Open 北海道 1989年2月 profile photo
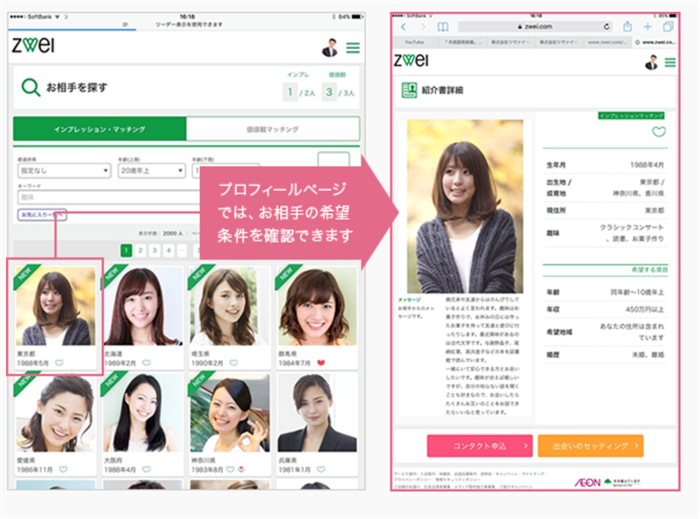This screenshot has height=519, width=700. [143, 306]
